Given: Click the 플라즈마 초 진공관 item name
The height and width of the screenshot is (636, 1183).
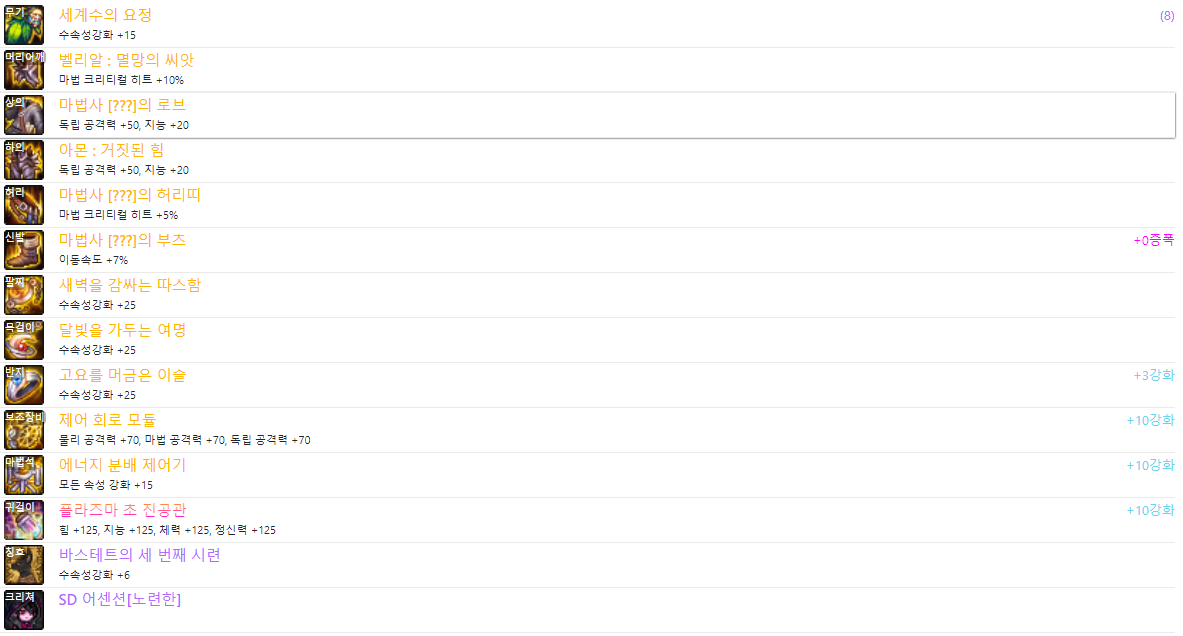Looking at the screenshot, I should click(122, 510).
